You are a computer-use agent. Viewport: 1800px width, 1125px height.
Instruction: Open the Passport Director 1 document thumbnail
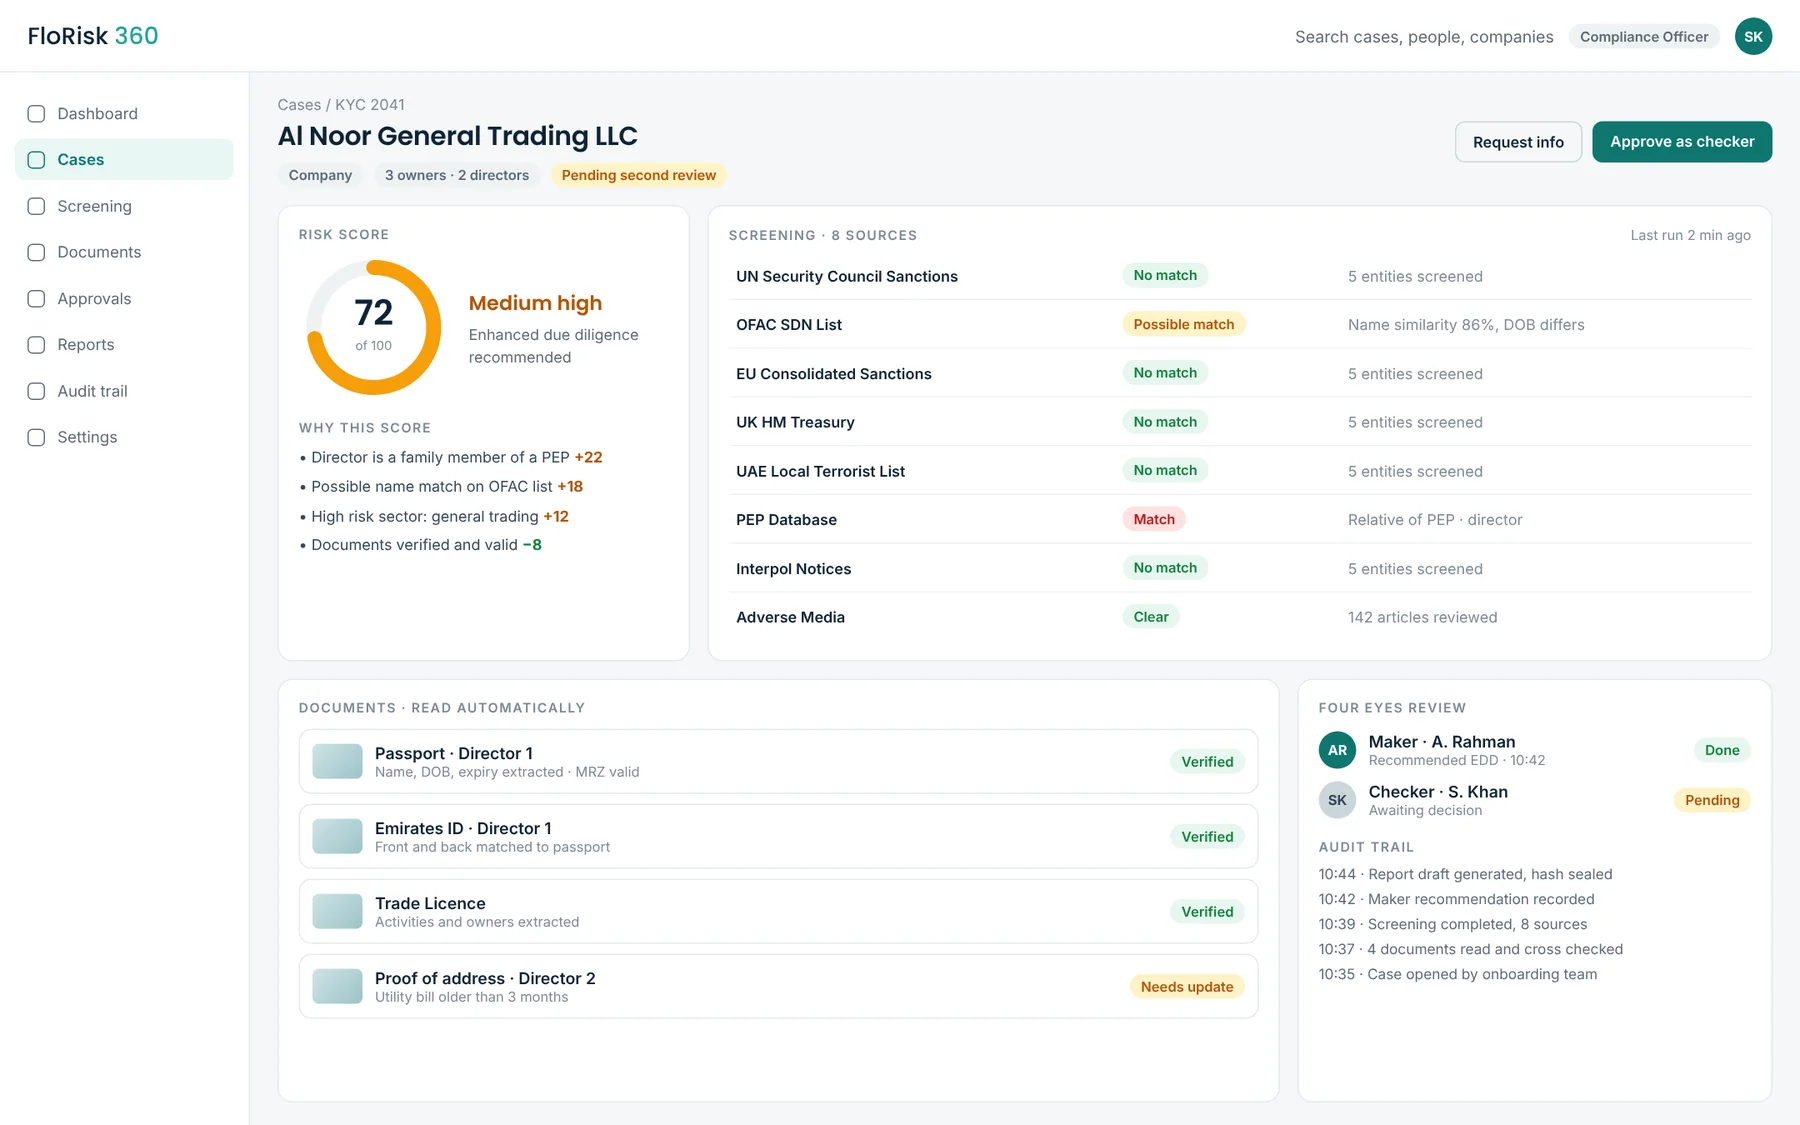[x=337, y=761]
